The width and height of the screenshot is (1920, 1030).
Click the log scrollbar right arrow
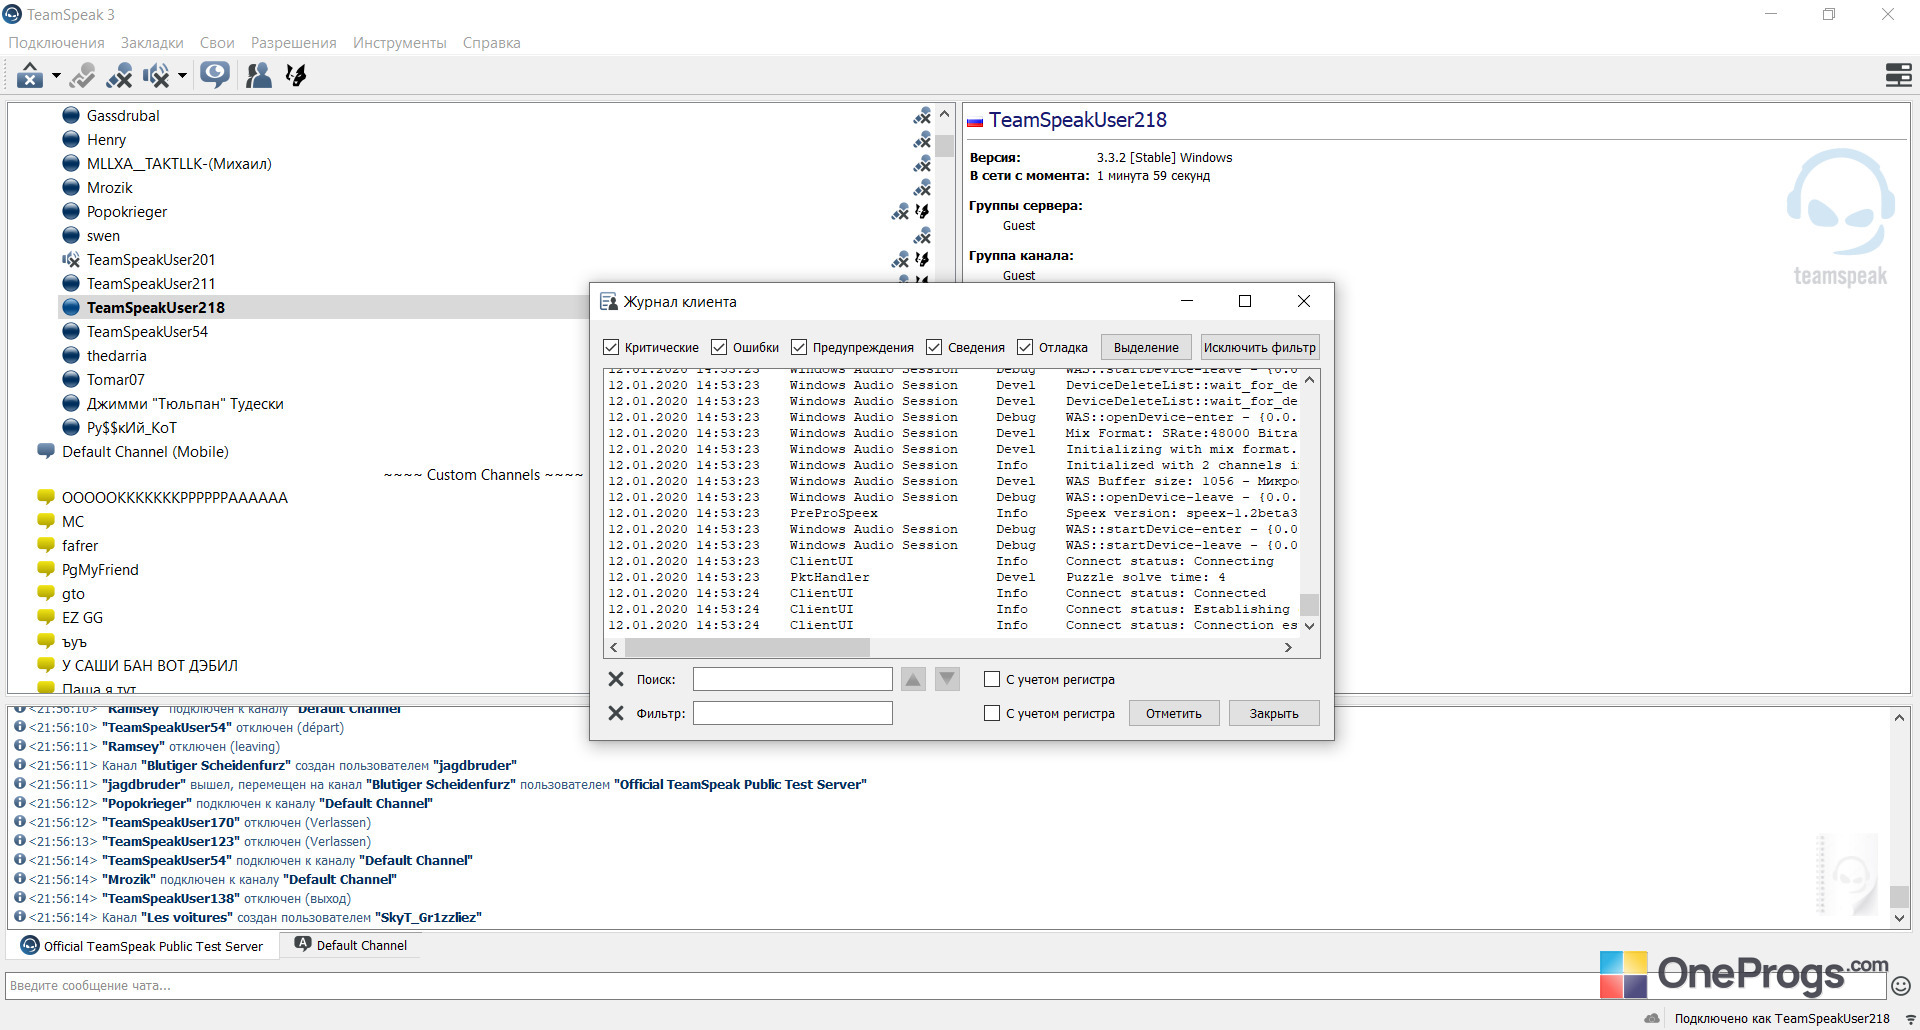pyautogui.click(x=1288, y=647)
